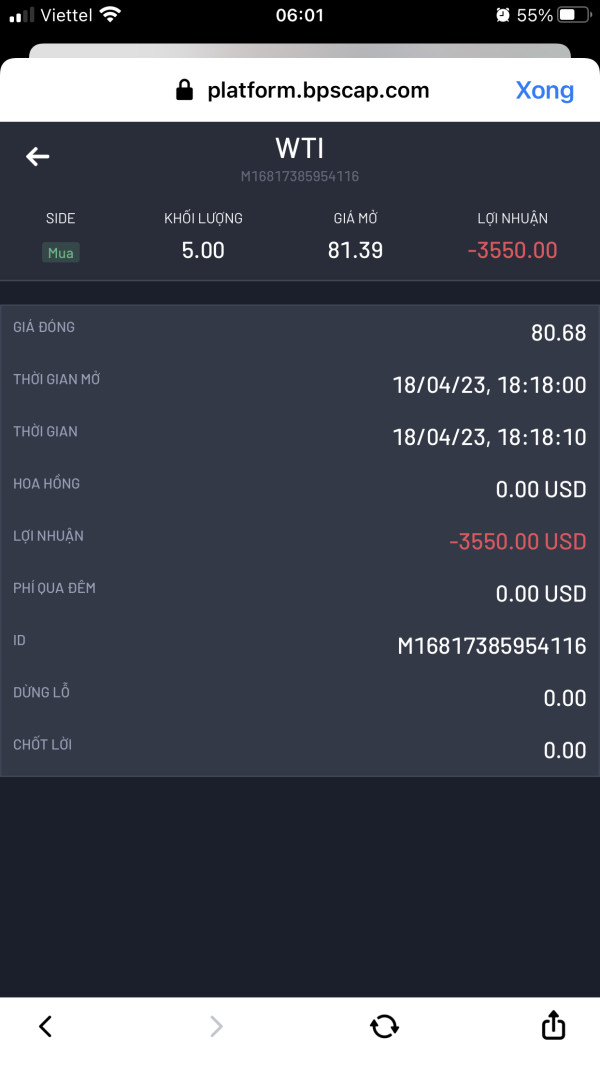Viewport: 600px width, 1067px height.
Task: Tap the browser back chevron
Action: [45, 1026]
